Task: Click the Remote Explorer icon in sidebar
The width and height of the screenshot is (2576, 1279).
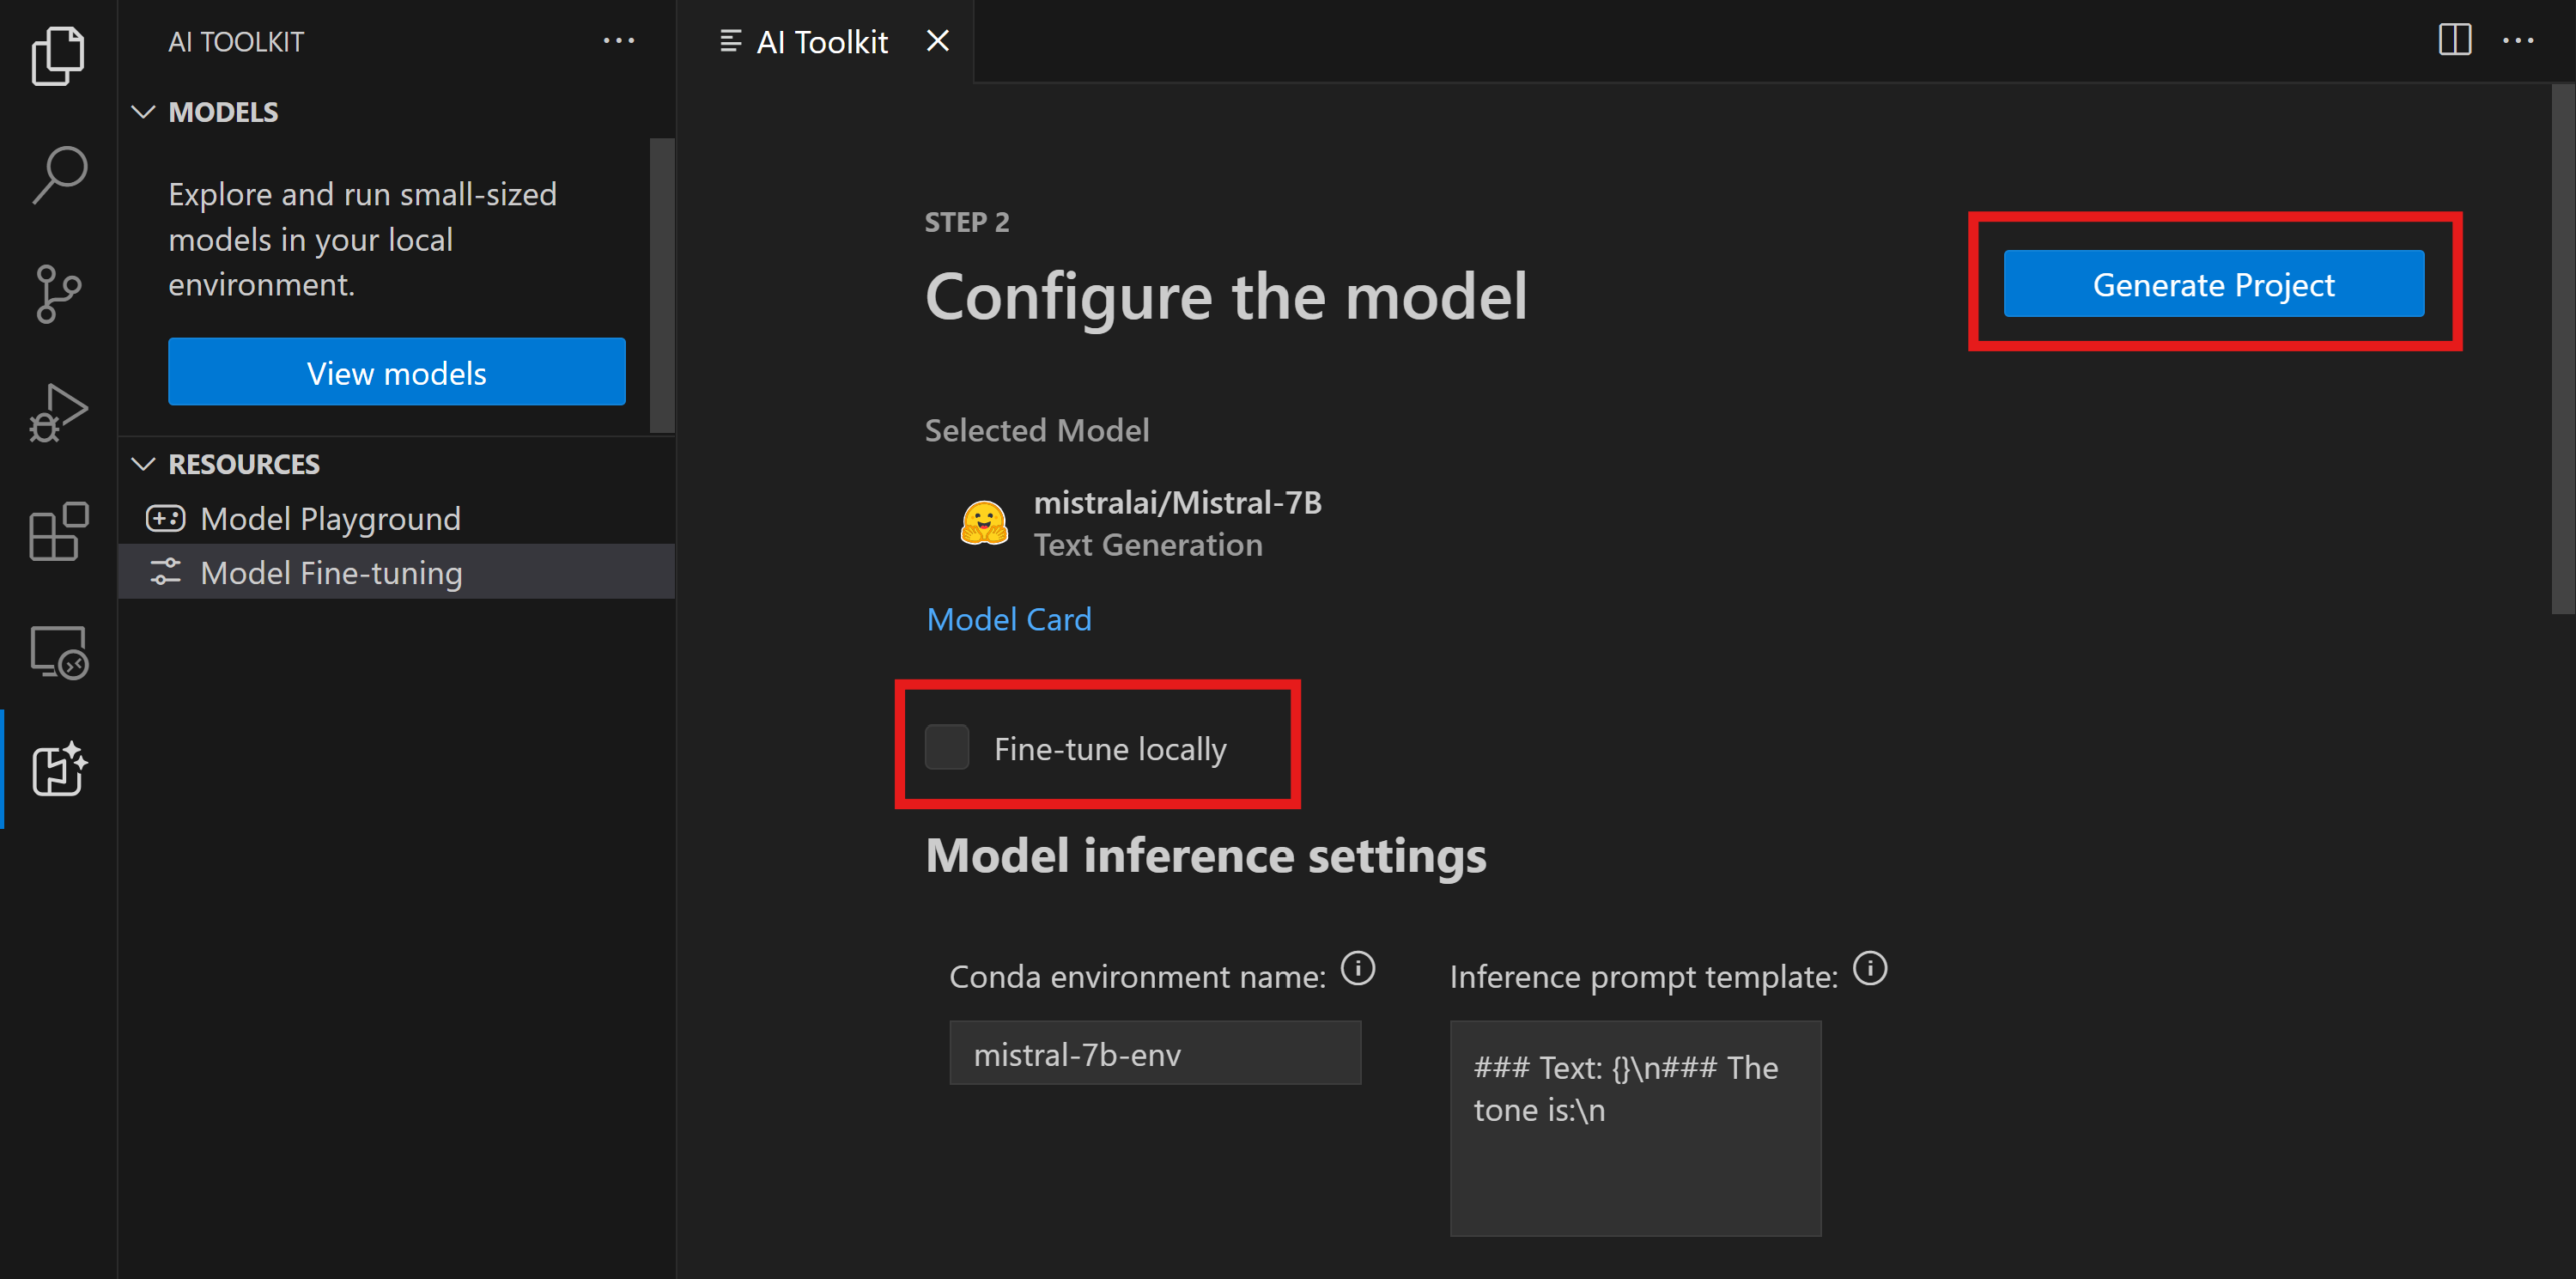Action: click(56, 653)
